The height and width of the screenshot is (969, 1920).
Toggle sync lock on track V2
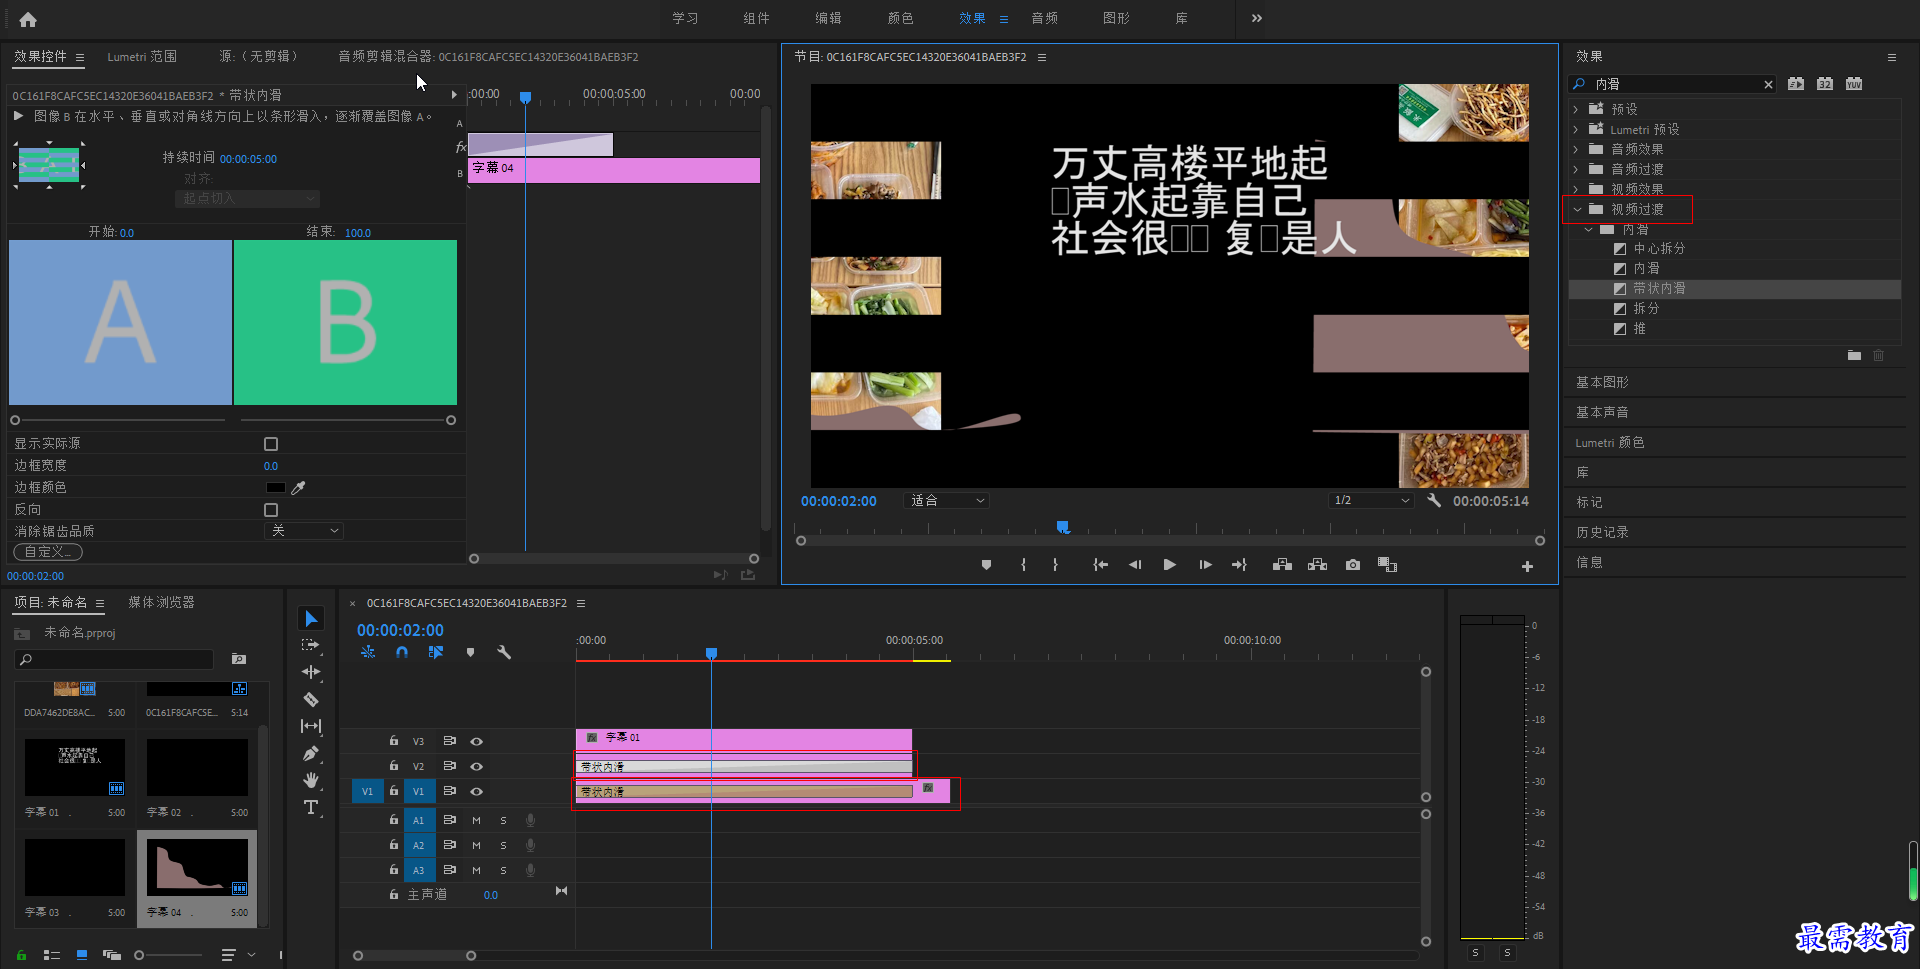449,766
